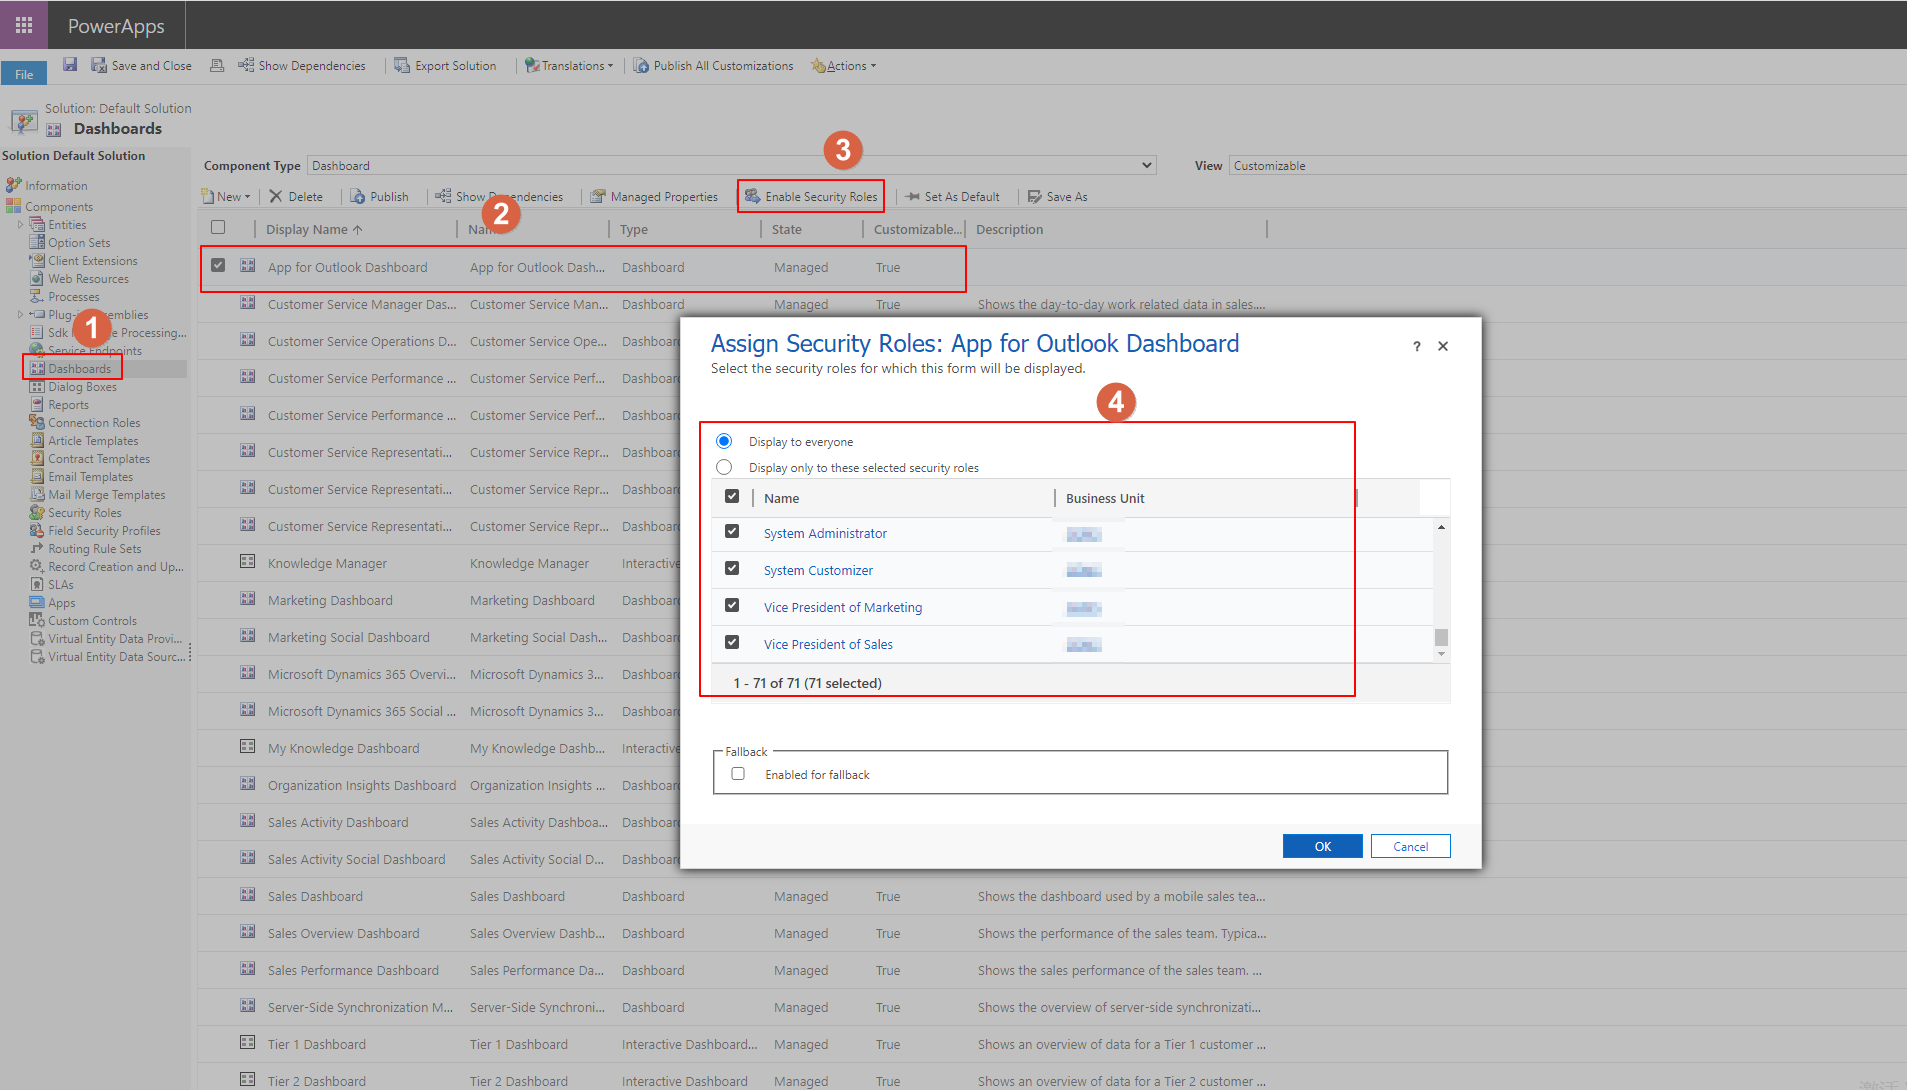Click the Save As button

1058,196
